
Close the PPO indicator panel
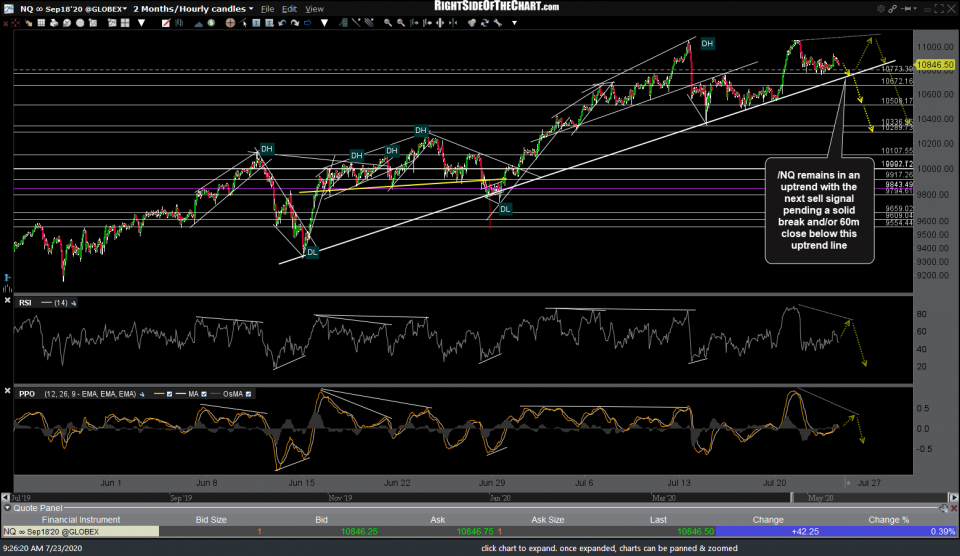(x=7, y=390)
